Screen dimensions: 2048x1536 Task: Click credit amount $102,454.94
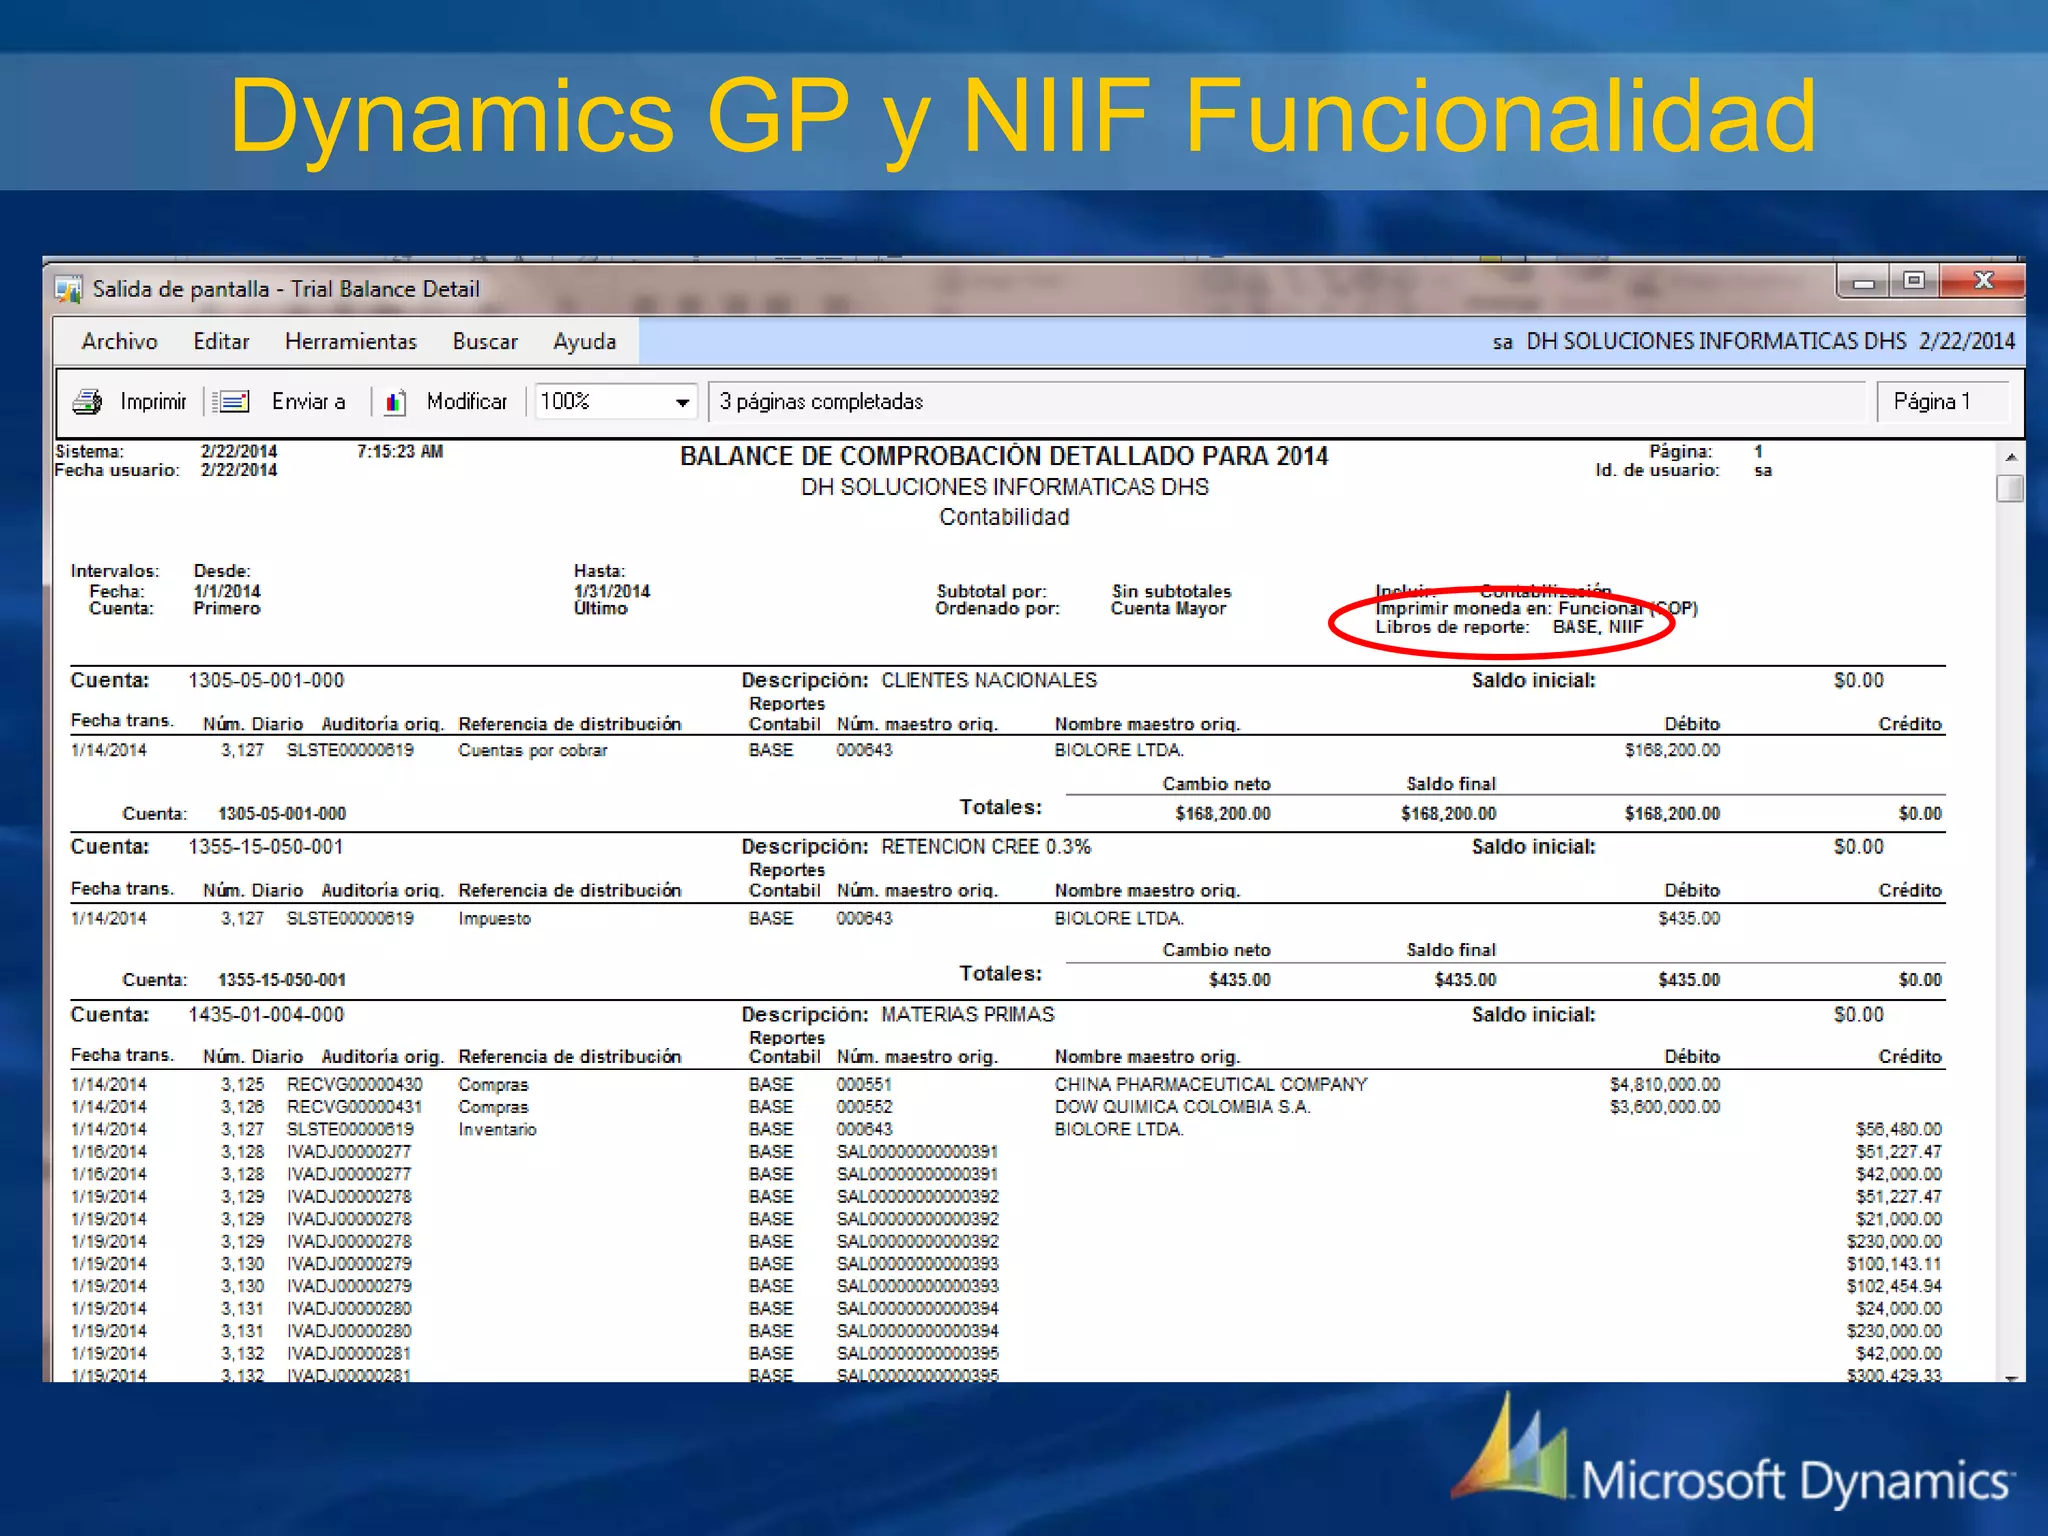coord(1894,1286)
